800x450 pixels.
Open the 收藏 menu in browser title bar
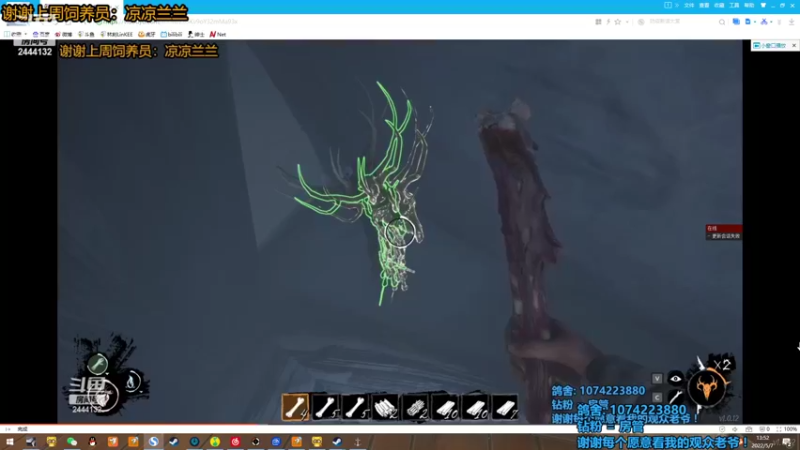click(719, 5)
